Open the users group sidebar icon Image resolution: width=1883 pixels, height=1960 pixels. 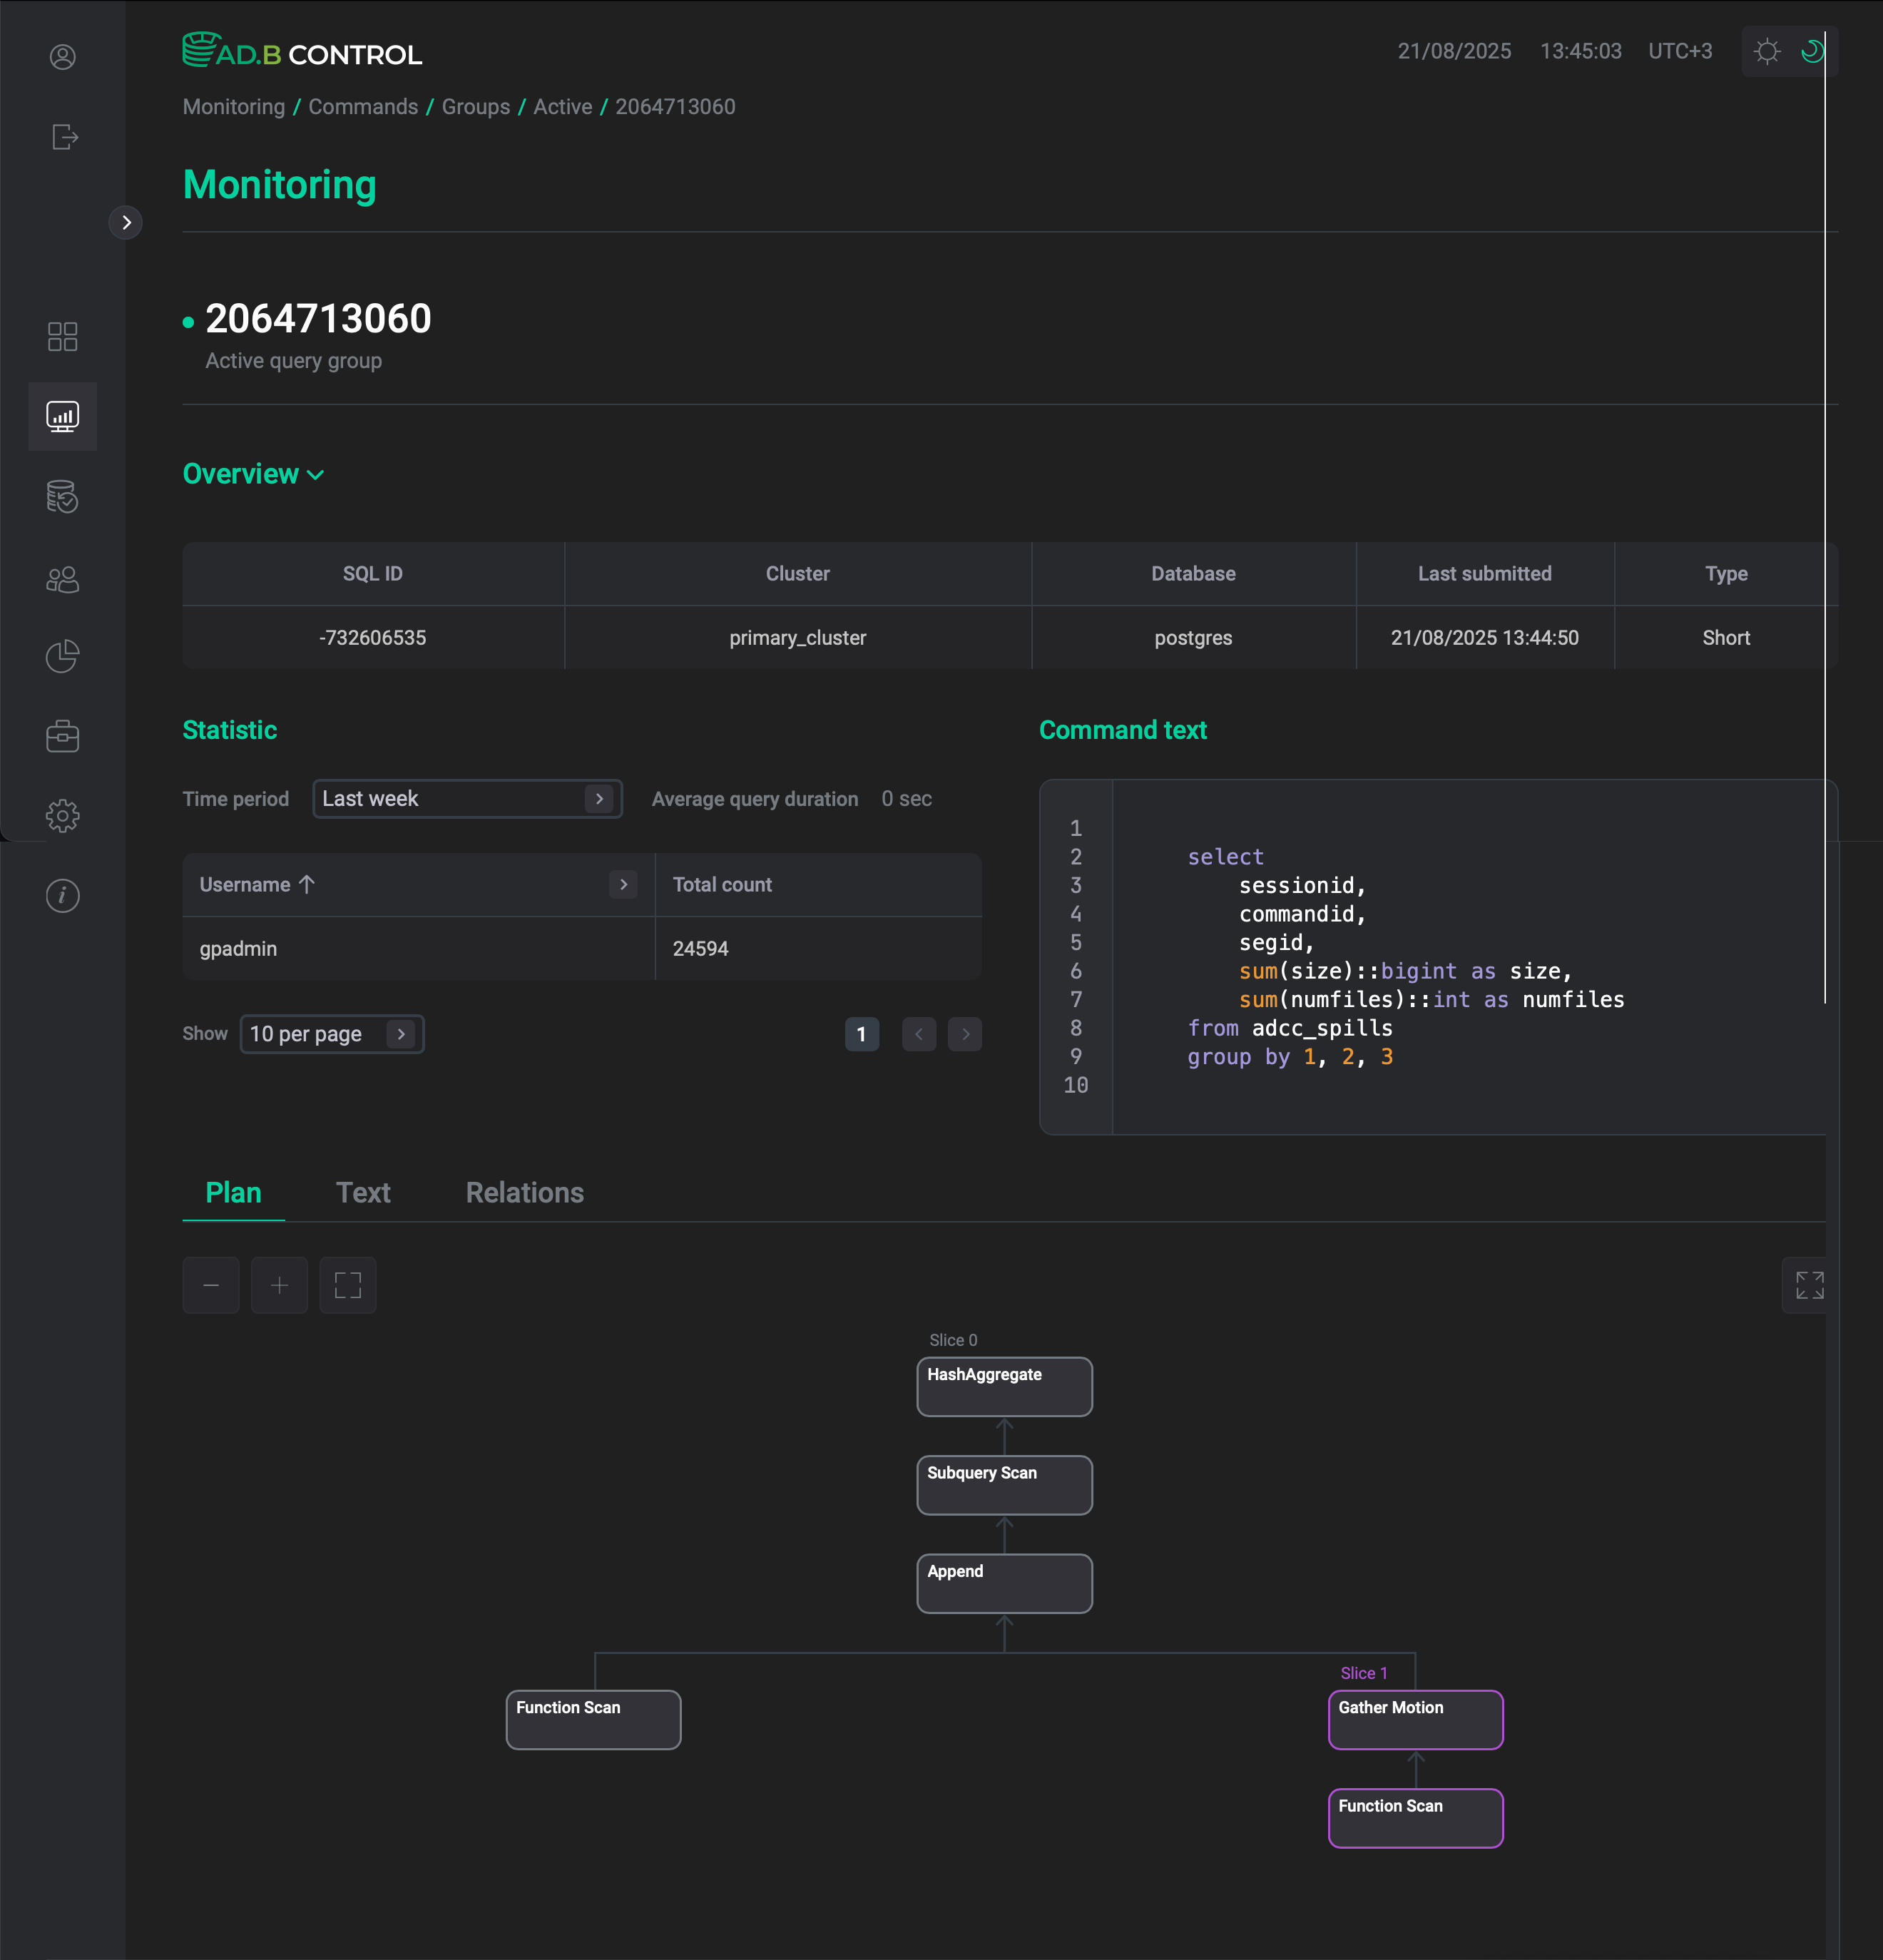pyautogui.click(x=62, y=579)
